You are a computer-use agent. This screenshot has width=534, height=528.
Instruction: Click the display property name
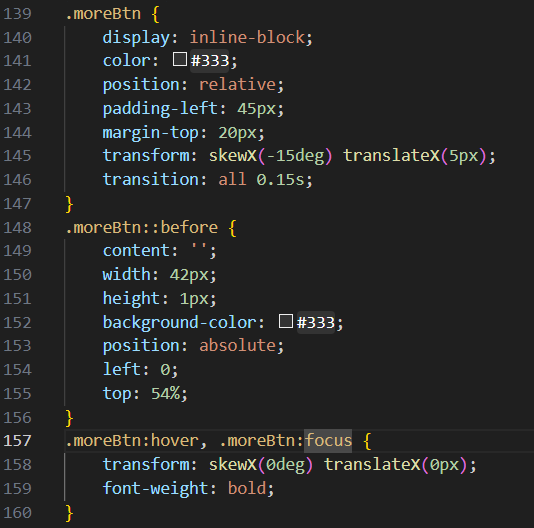point(136,37)
